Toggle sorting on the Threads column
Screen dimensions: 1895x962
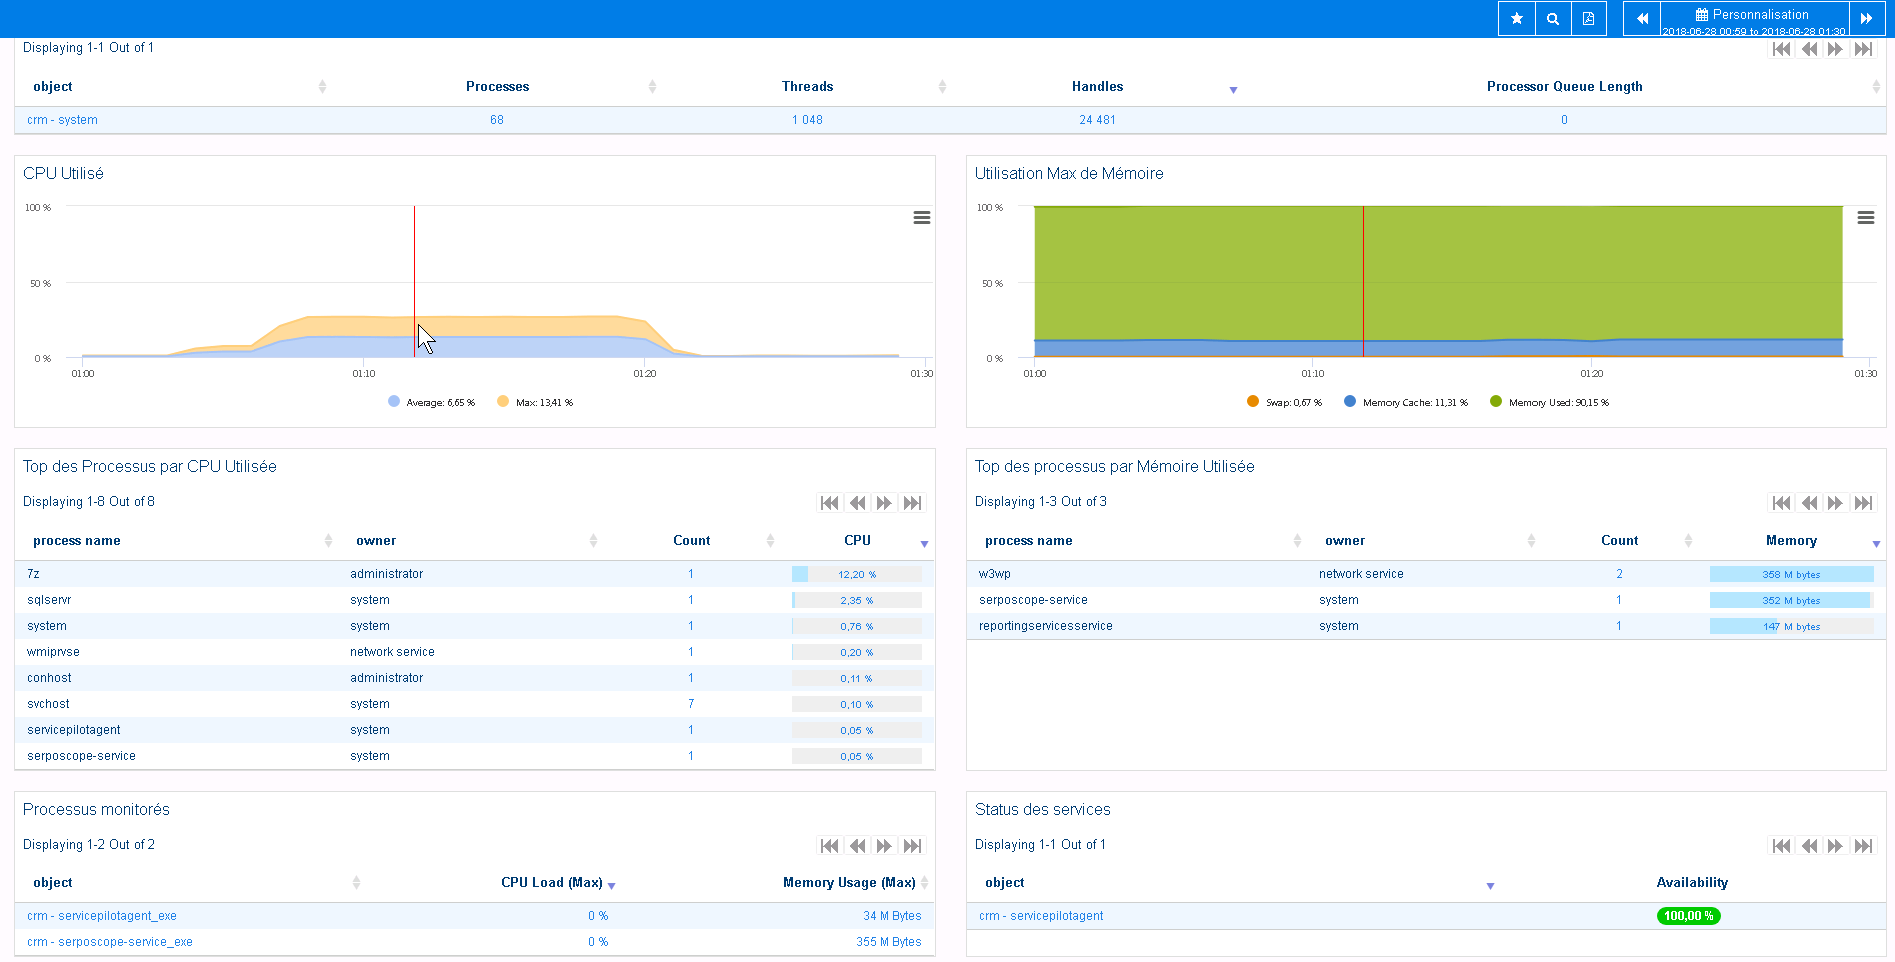pyautogui.click(x=941, y=87)
